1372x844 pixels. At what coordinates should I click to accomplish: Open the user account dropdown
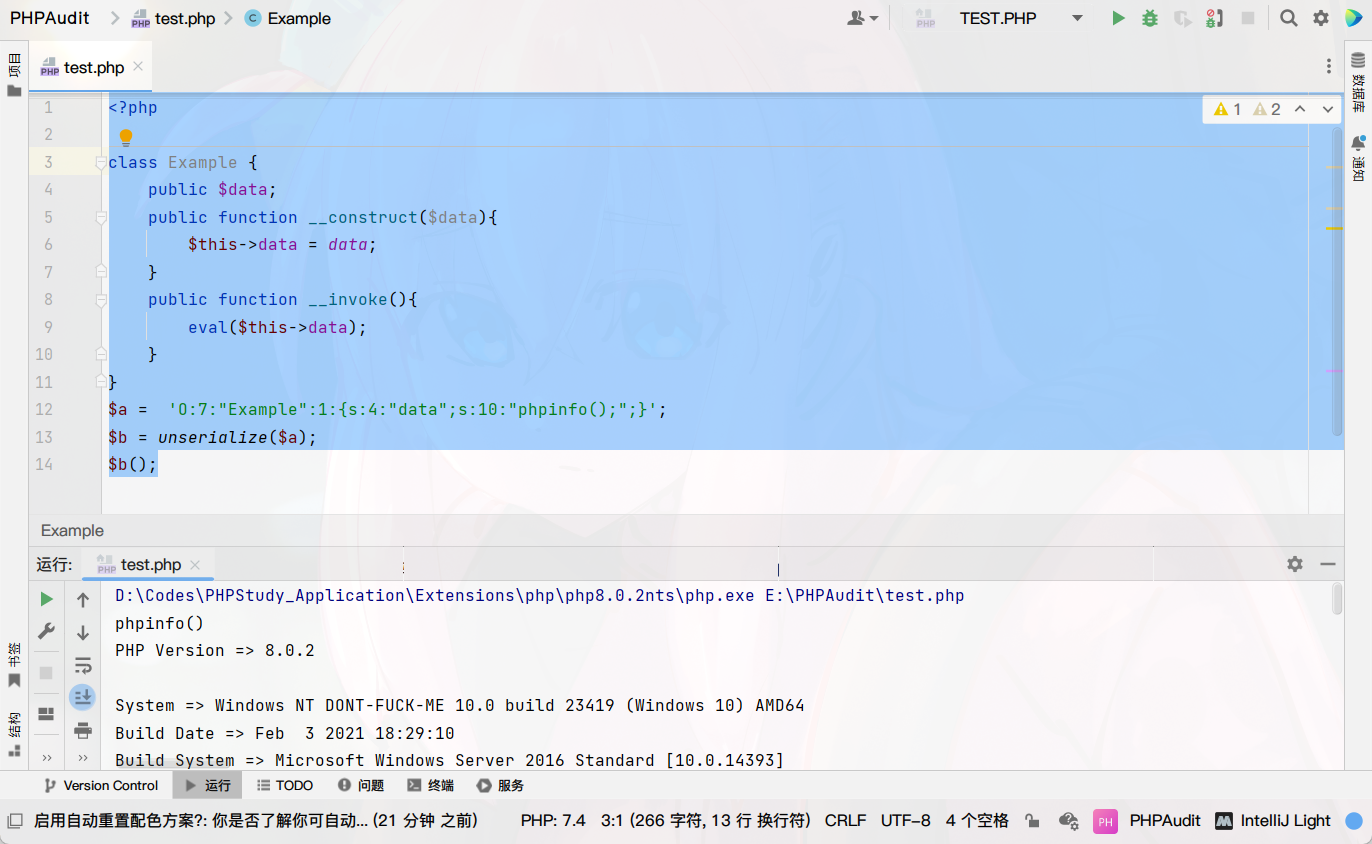[862, 18]
